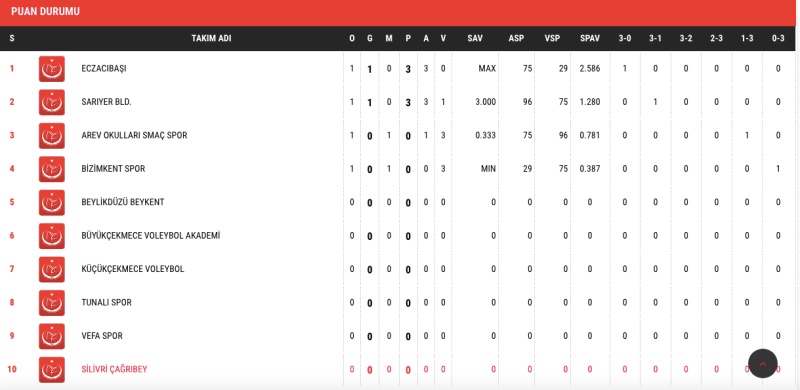Viewport: 800px width, 390px height.
Task: Click the 3-0 column header
Action: (x=624, y=38)
